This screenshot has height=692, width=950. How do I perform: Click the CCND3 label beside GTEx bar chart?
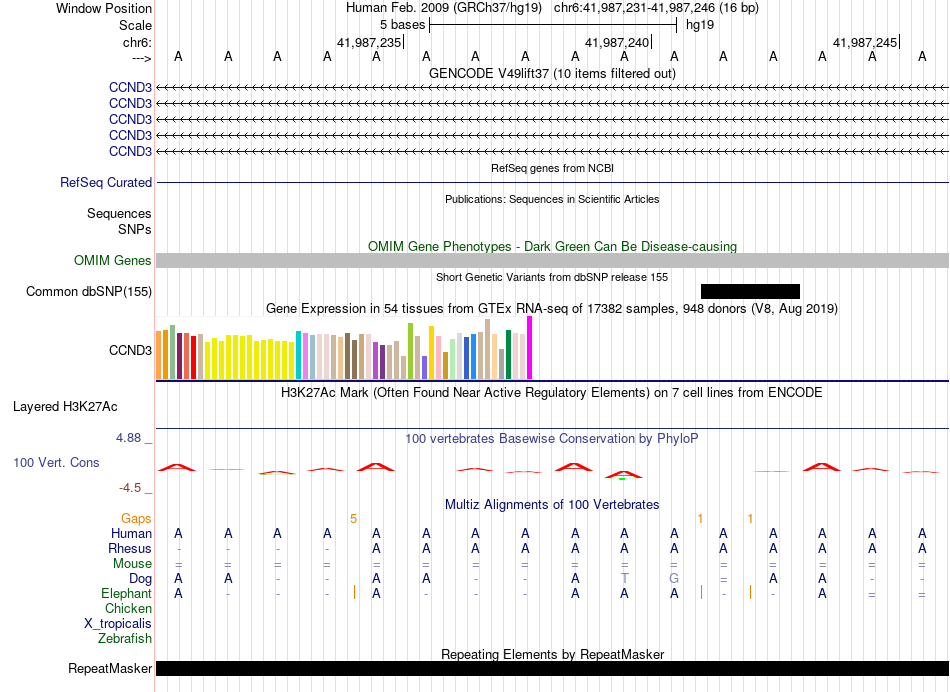pyautogui.click(x=130, y=350)
